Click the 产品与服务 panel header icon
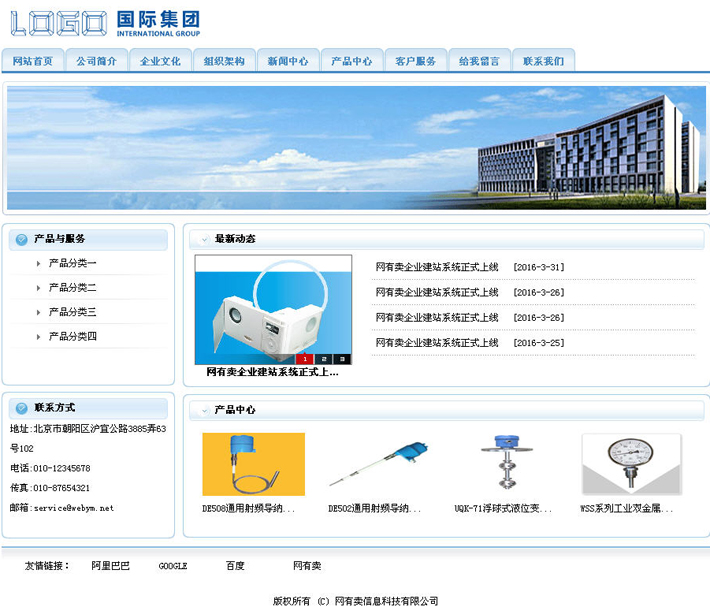710x607 pixels. click(x=21, y=239)
